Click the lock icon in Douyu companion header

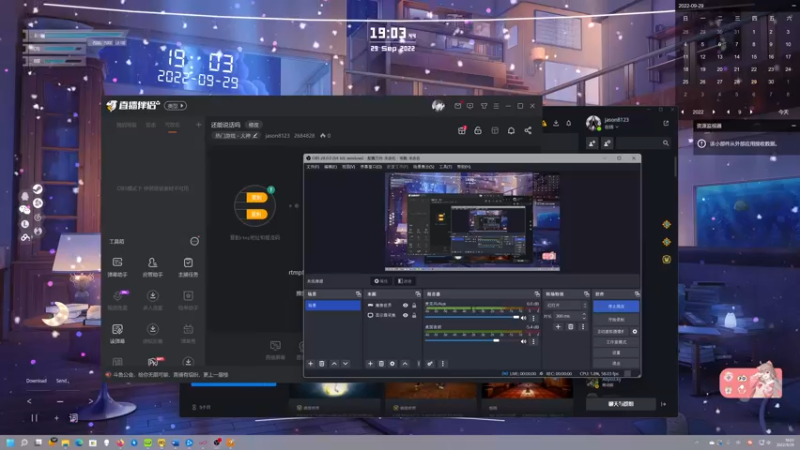(478, 131)
